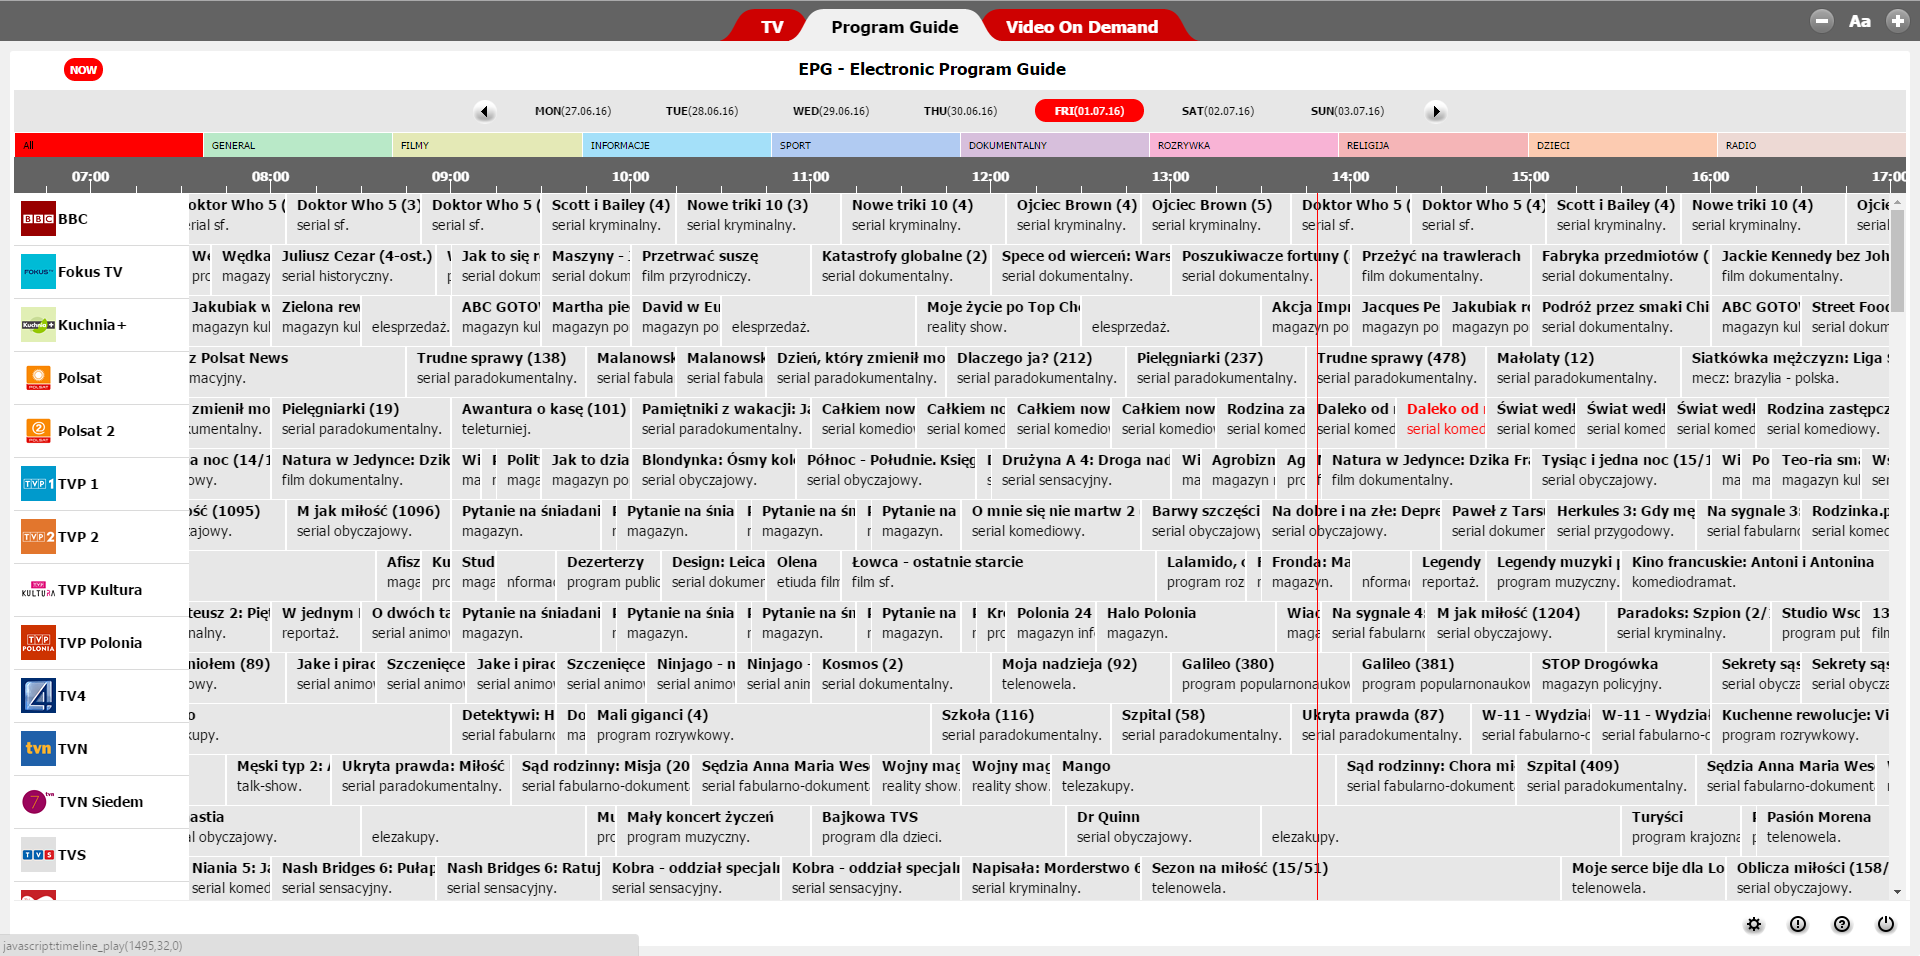
Task: Select the Polsat 2 channel logo
Action: click(x=38, y=430)
